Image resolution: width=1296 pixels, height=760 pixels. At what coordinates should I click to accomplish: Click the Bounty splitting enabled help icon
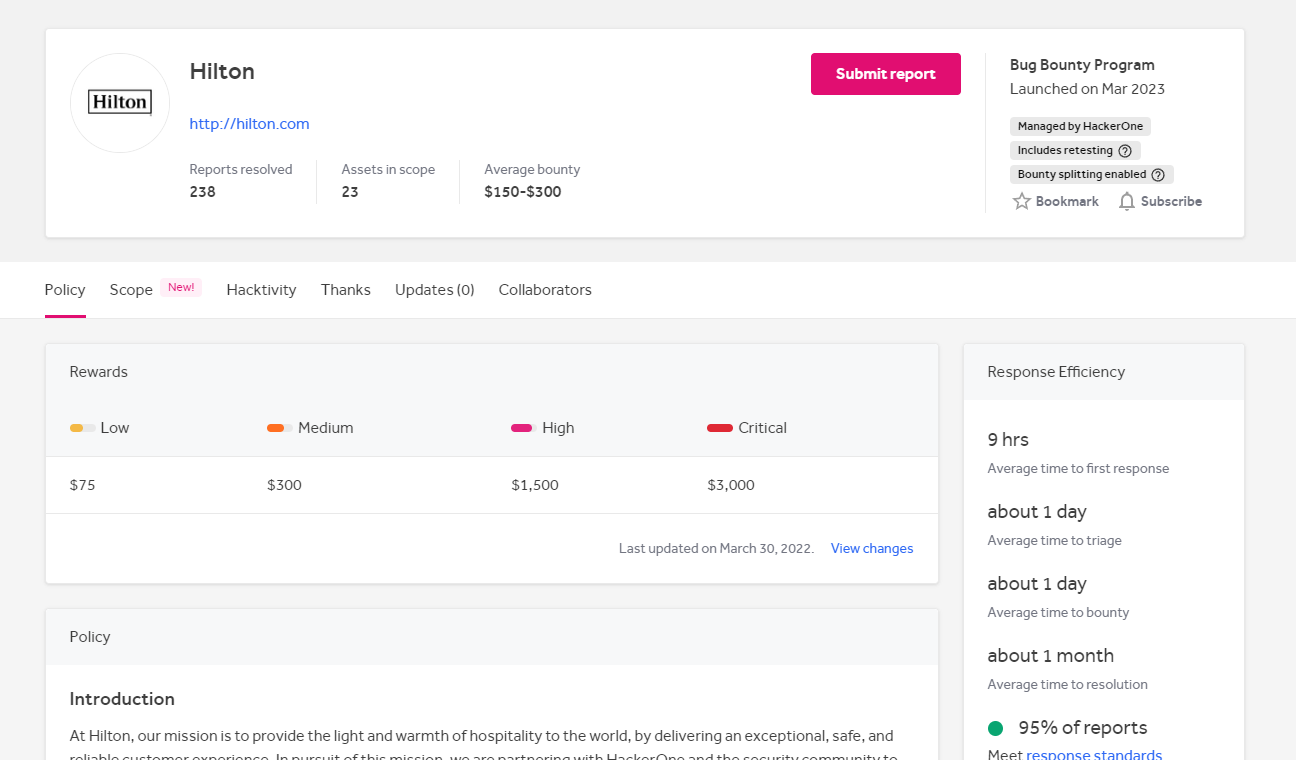[x=1158, y=174]
